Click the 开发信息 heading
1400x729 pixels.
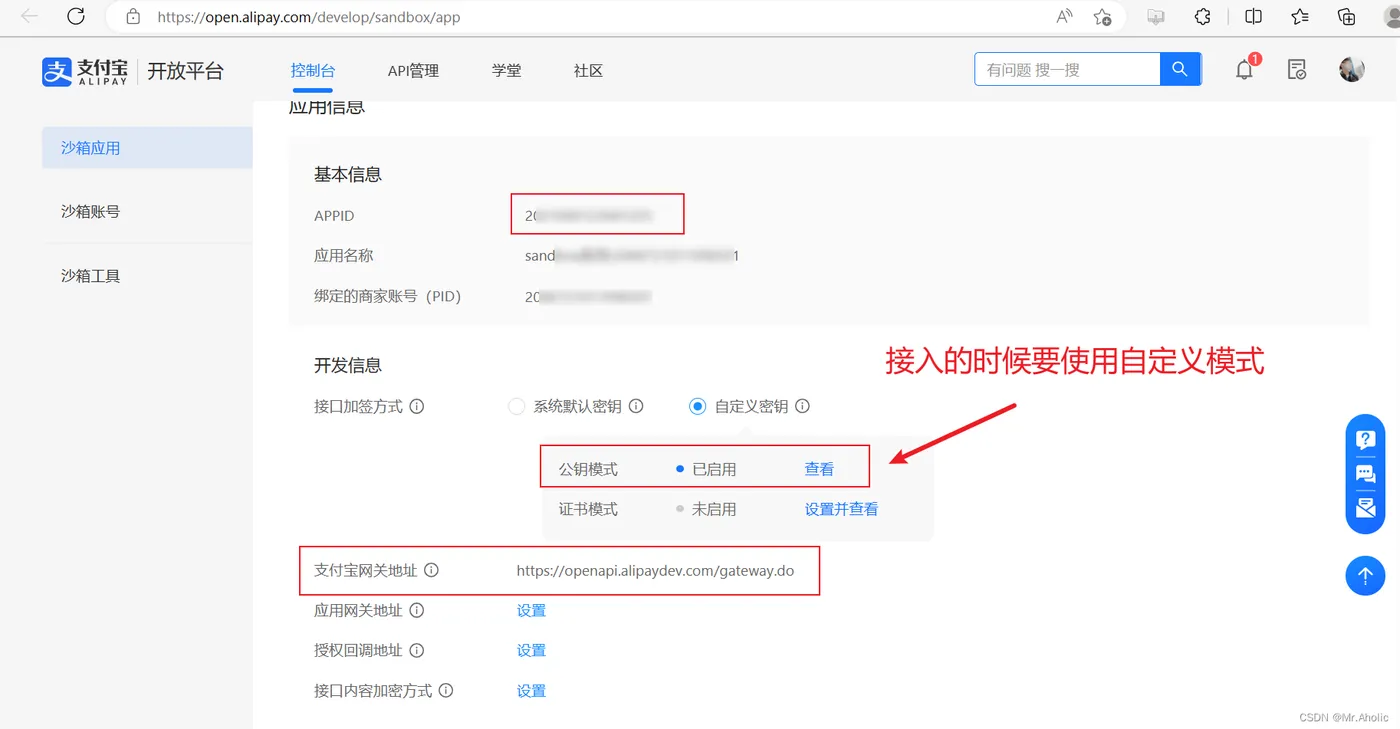348,365
